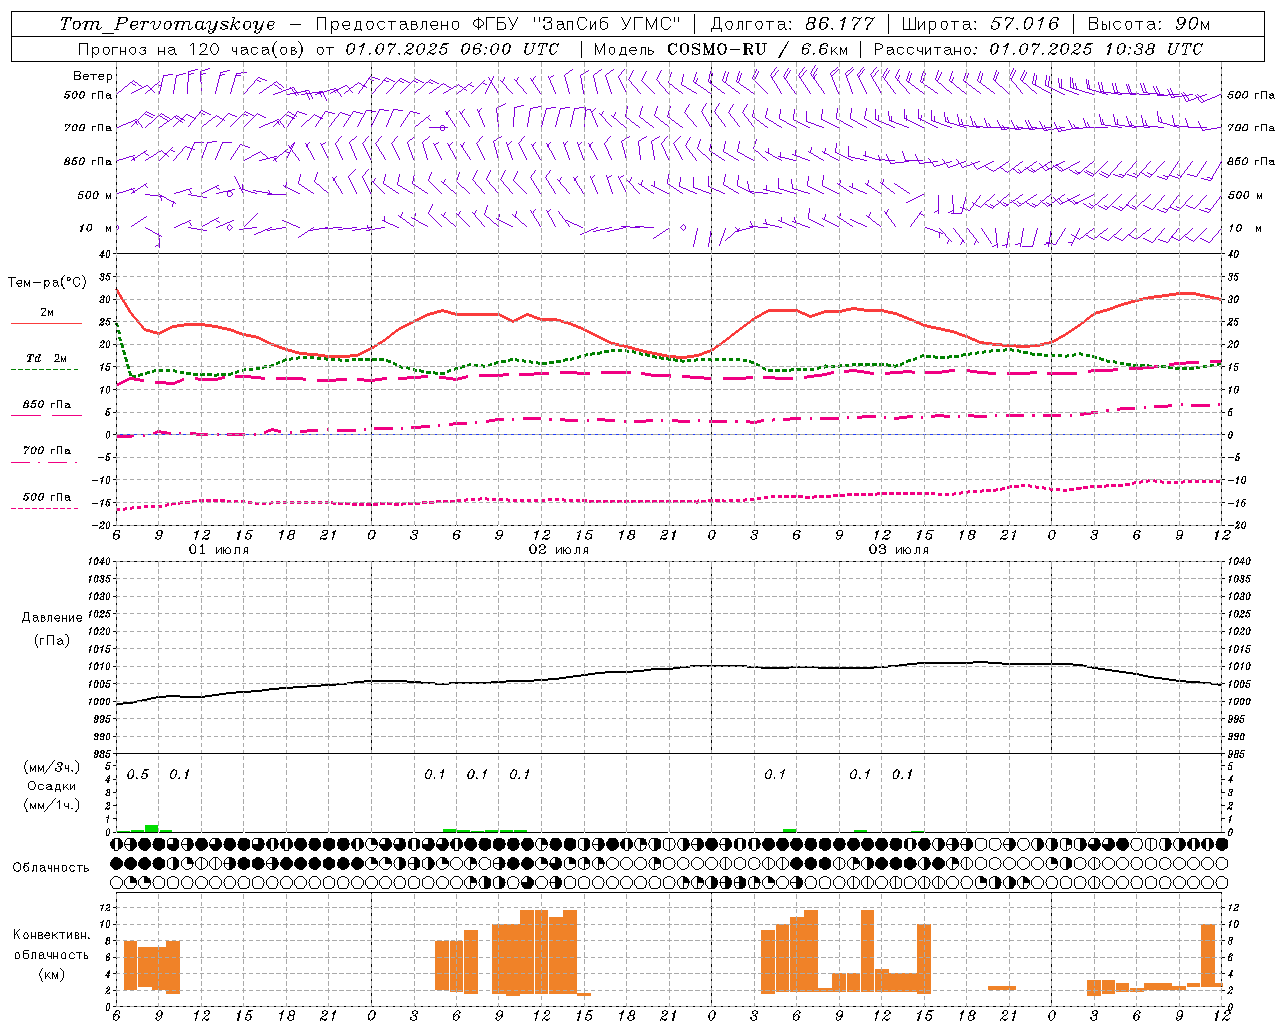Click the (мм/3ч.) unit label
The height and width of the screenshot is (1024, 1280).
[52, 768]
